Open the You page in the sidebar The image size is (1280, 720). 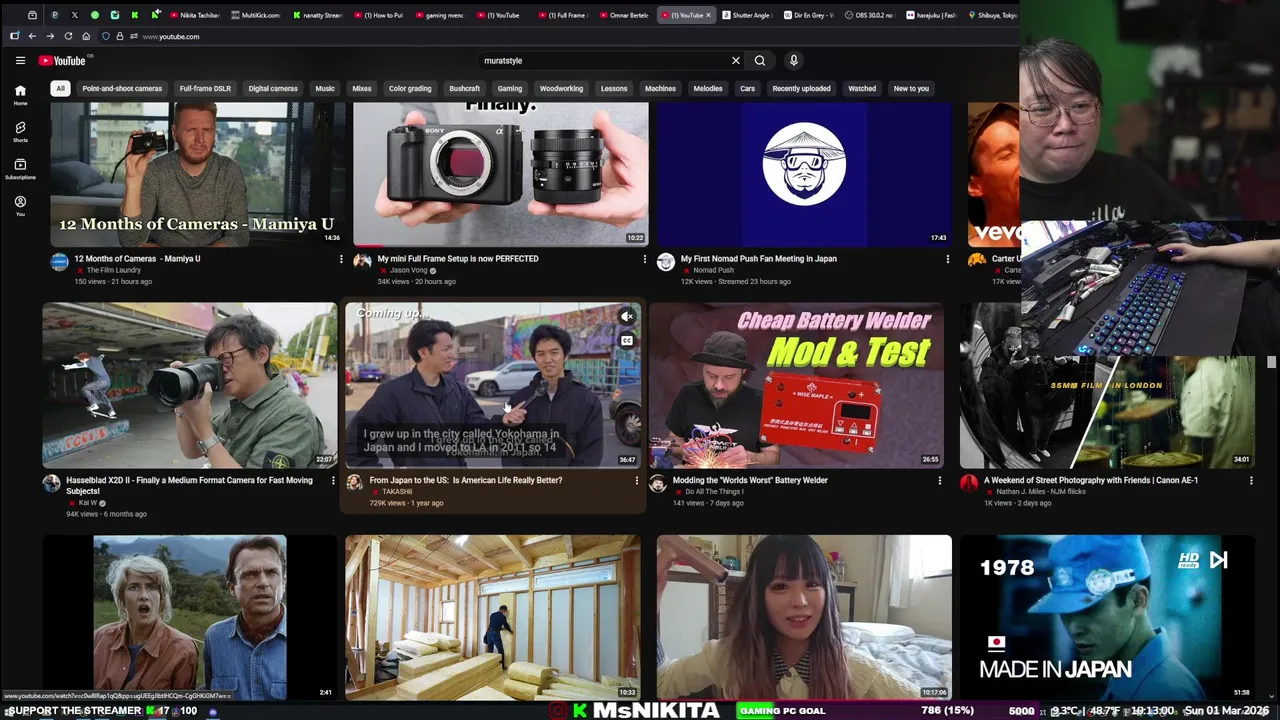click(20, 205)
